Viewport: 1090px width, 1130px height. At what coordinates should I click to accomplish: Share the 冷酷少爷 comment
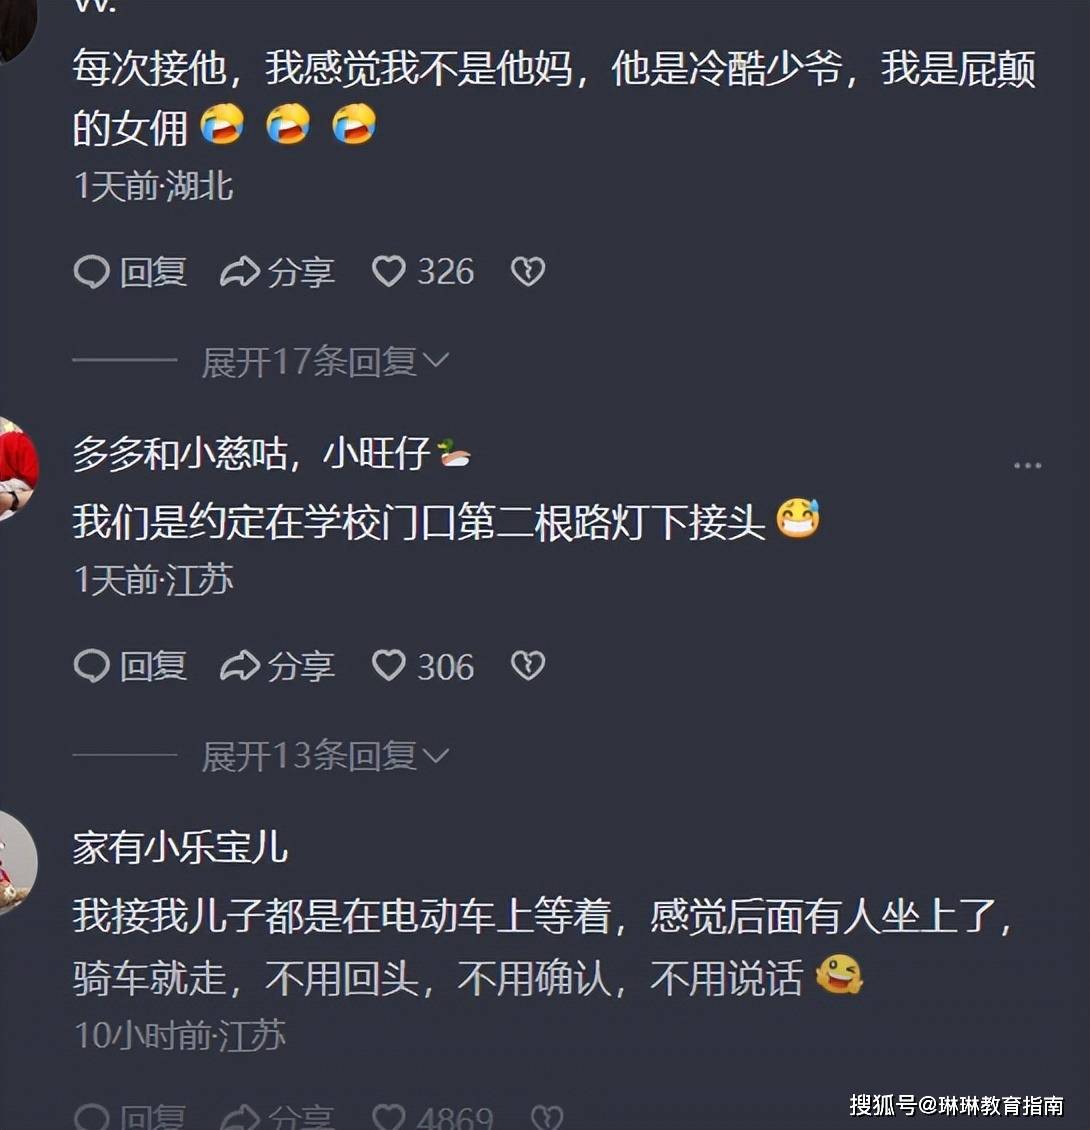(x=278, y=272)
